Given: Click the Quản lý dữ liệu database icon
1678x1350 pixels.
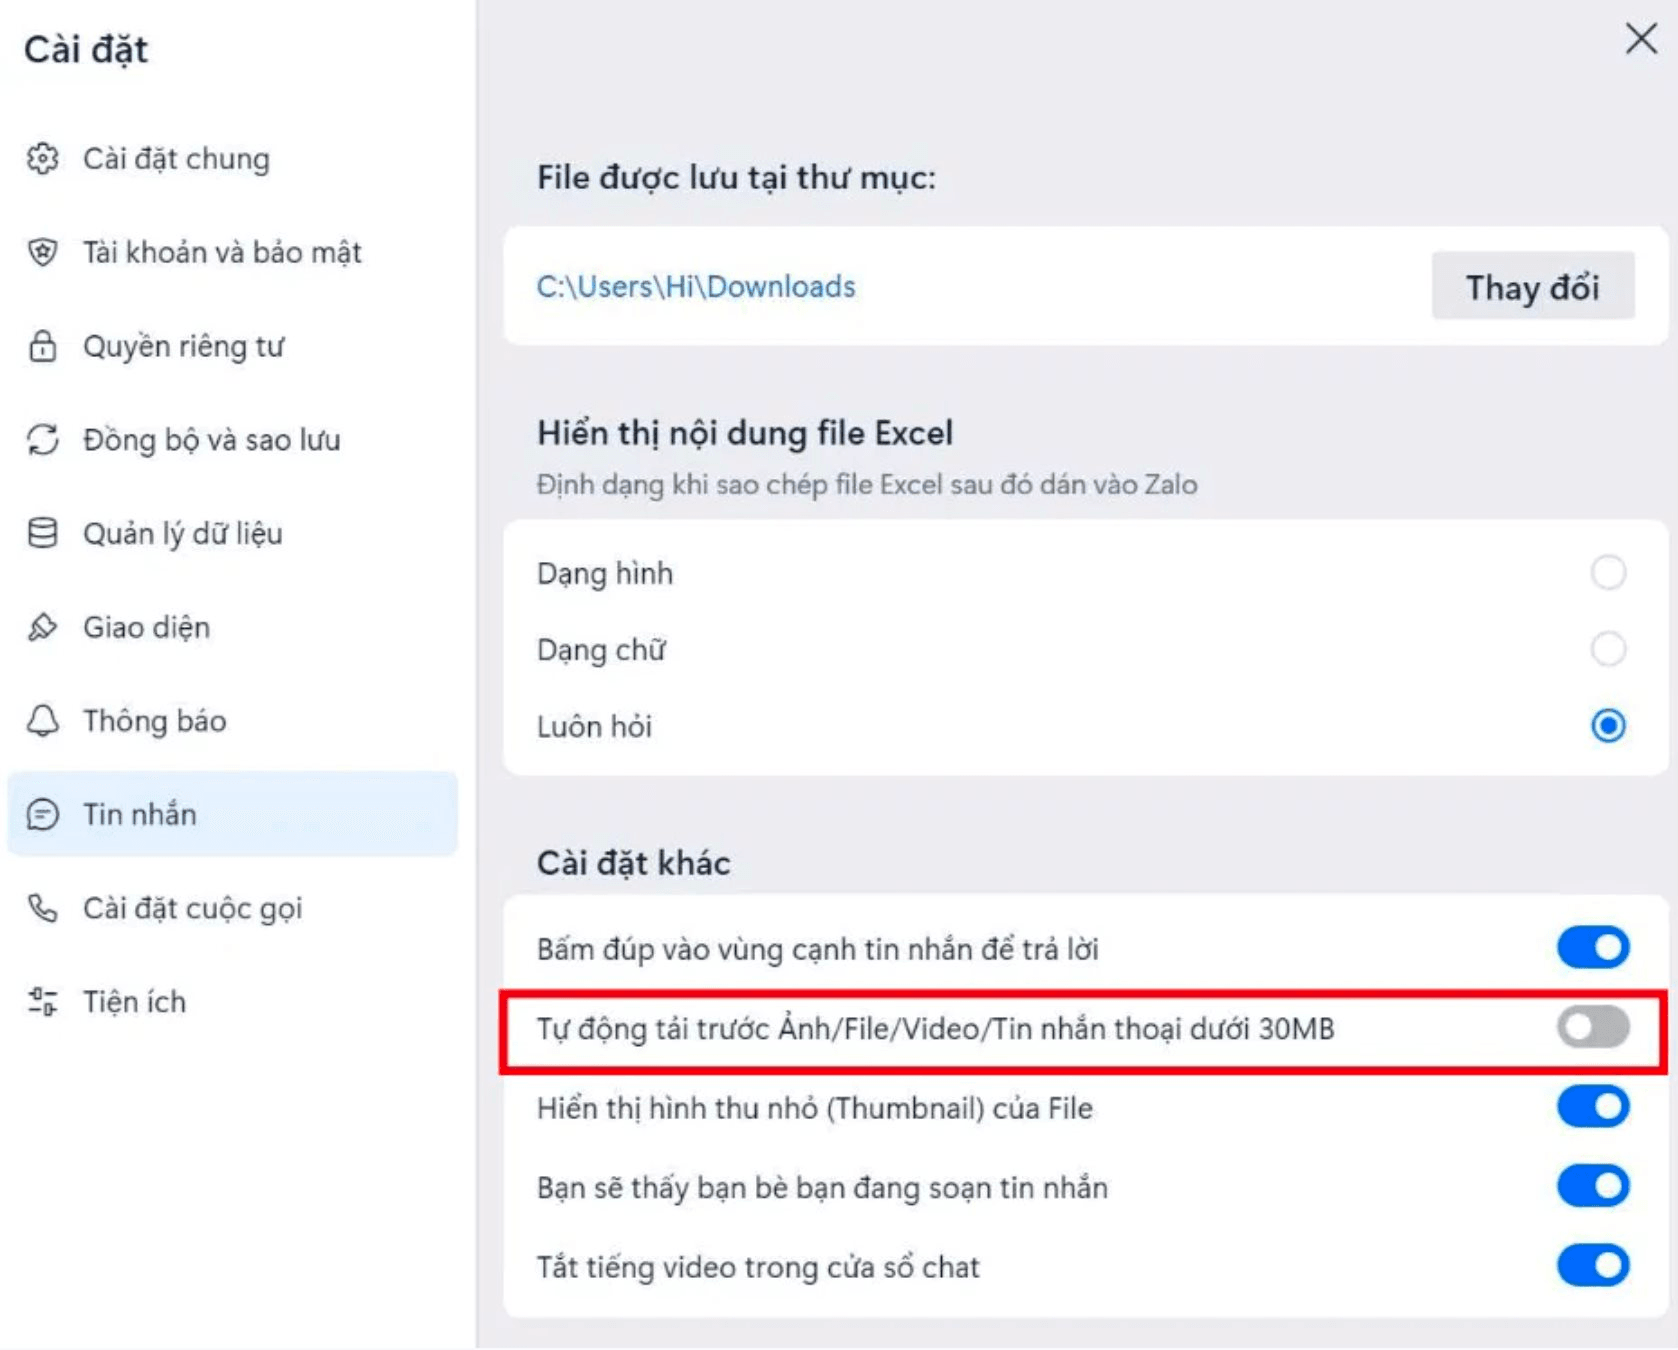Looking at the screenshot, I should click(43, 533).
